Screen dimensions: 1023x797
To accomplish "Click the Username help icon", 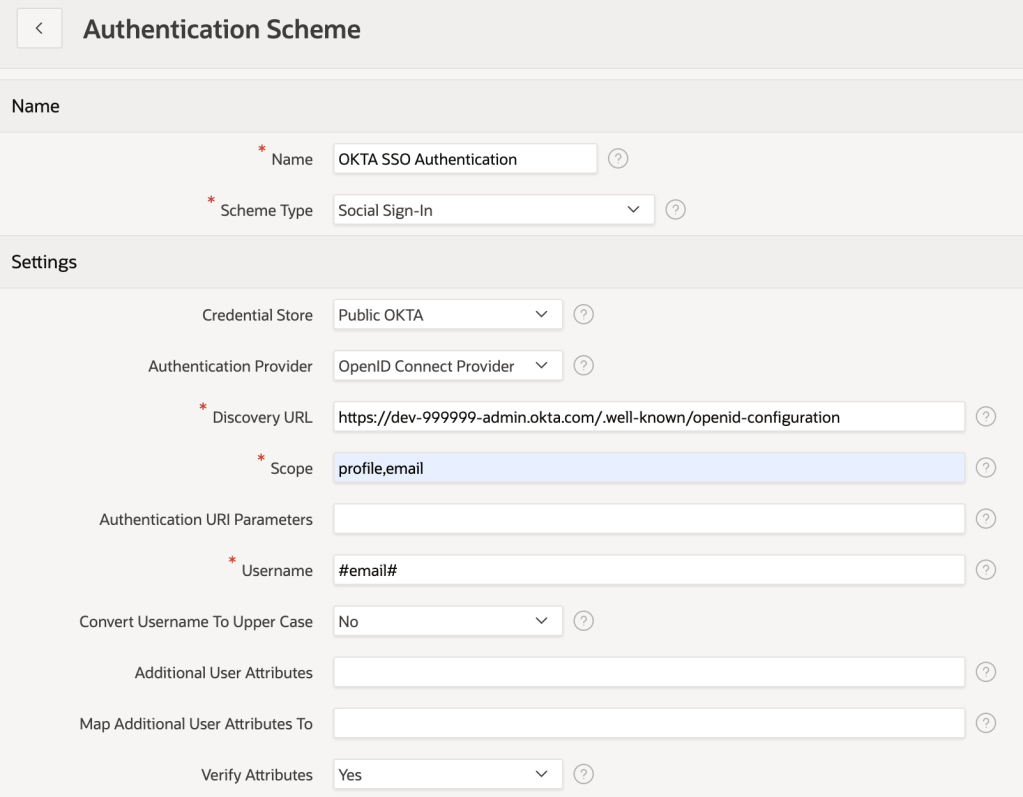I will (x=985, y=569).
